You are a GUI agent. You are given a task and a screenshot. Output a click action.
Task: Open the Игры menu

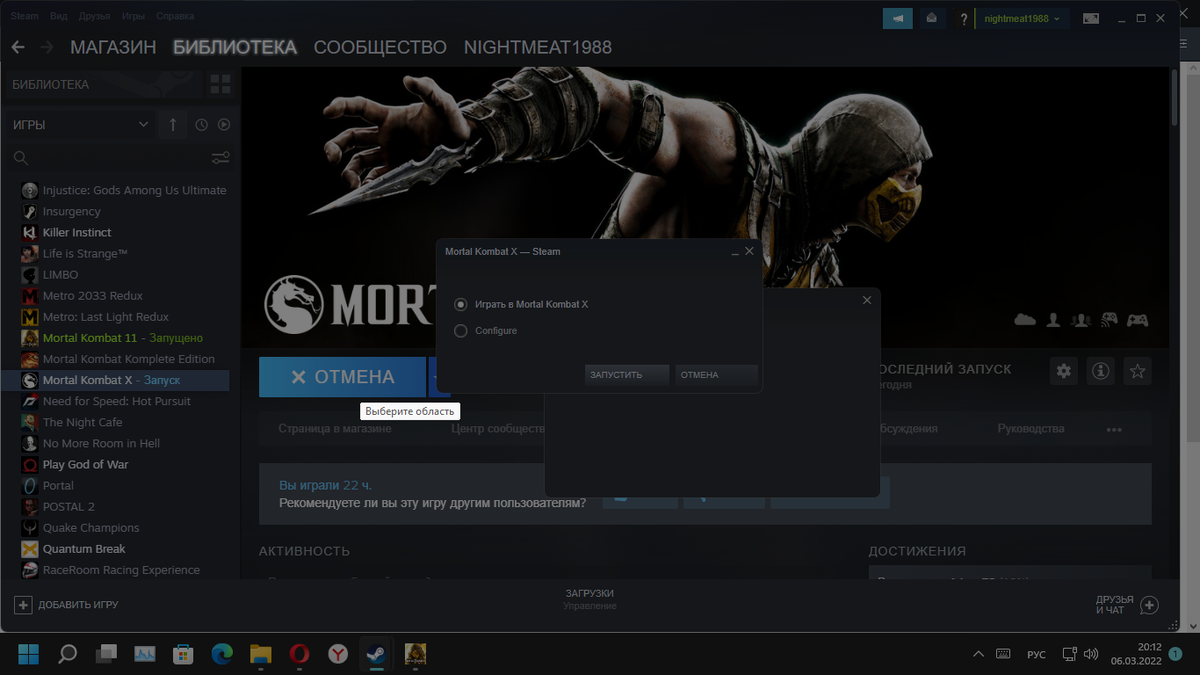coord(132,16)
